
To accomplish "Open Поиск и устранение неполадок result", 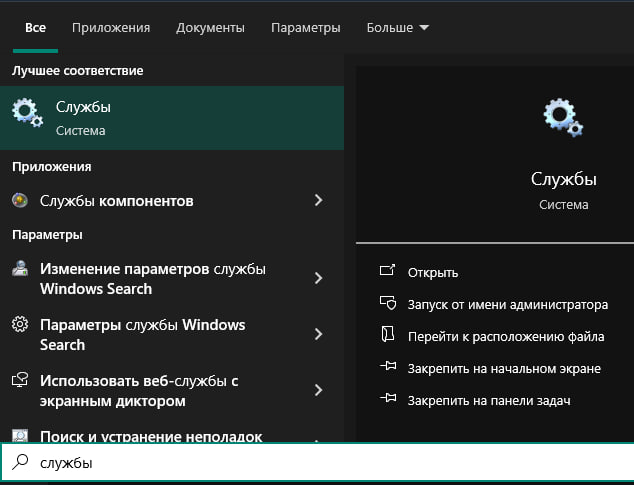I will (x=172, y=435).
